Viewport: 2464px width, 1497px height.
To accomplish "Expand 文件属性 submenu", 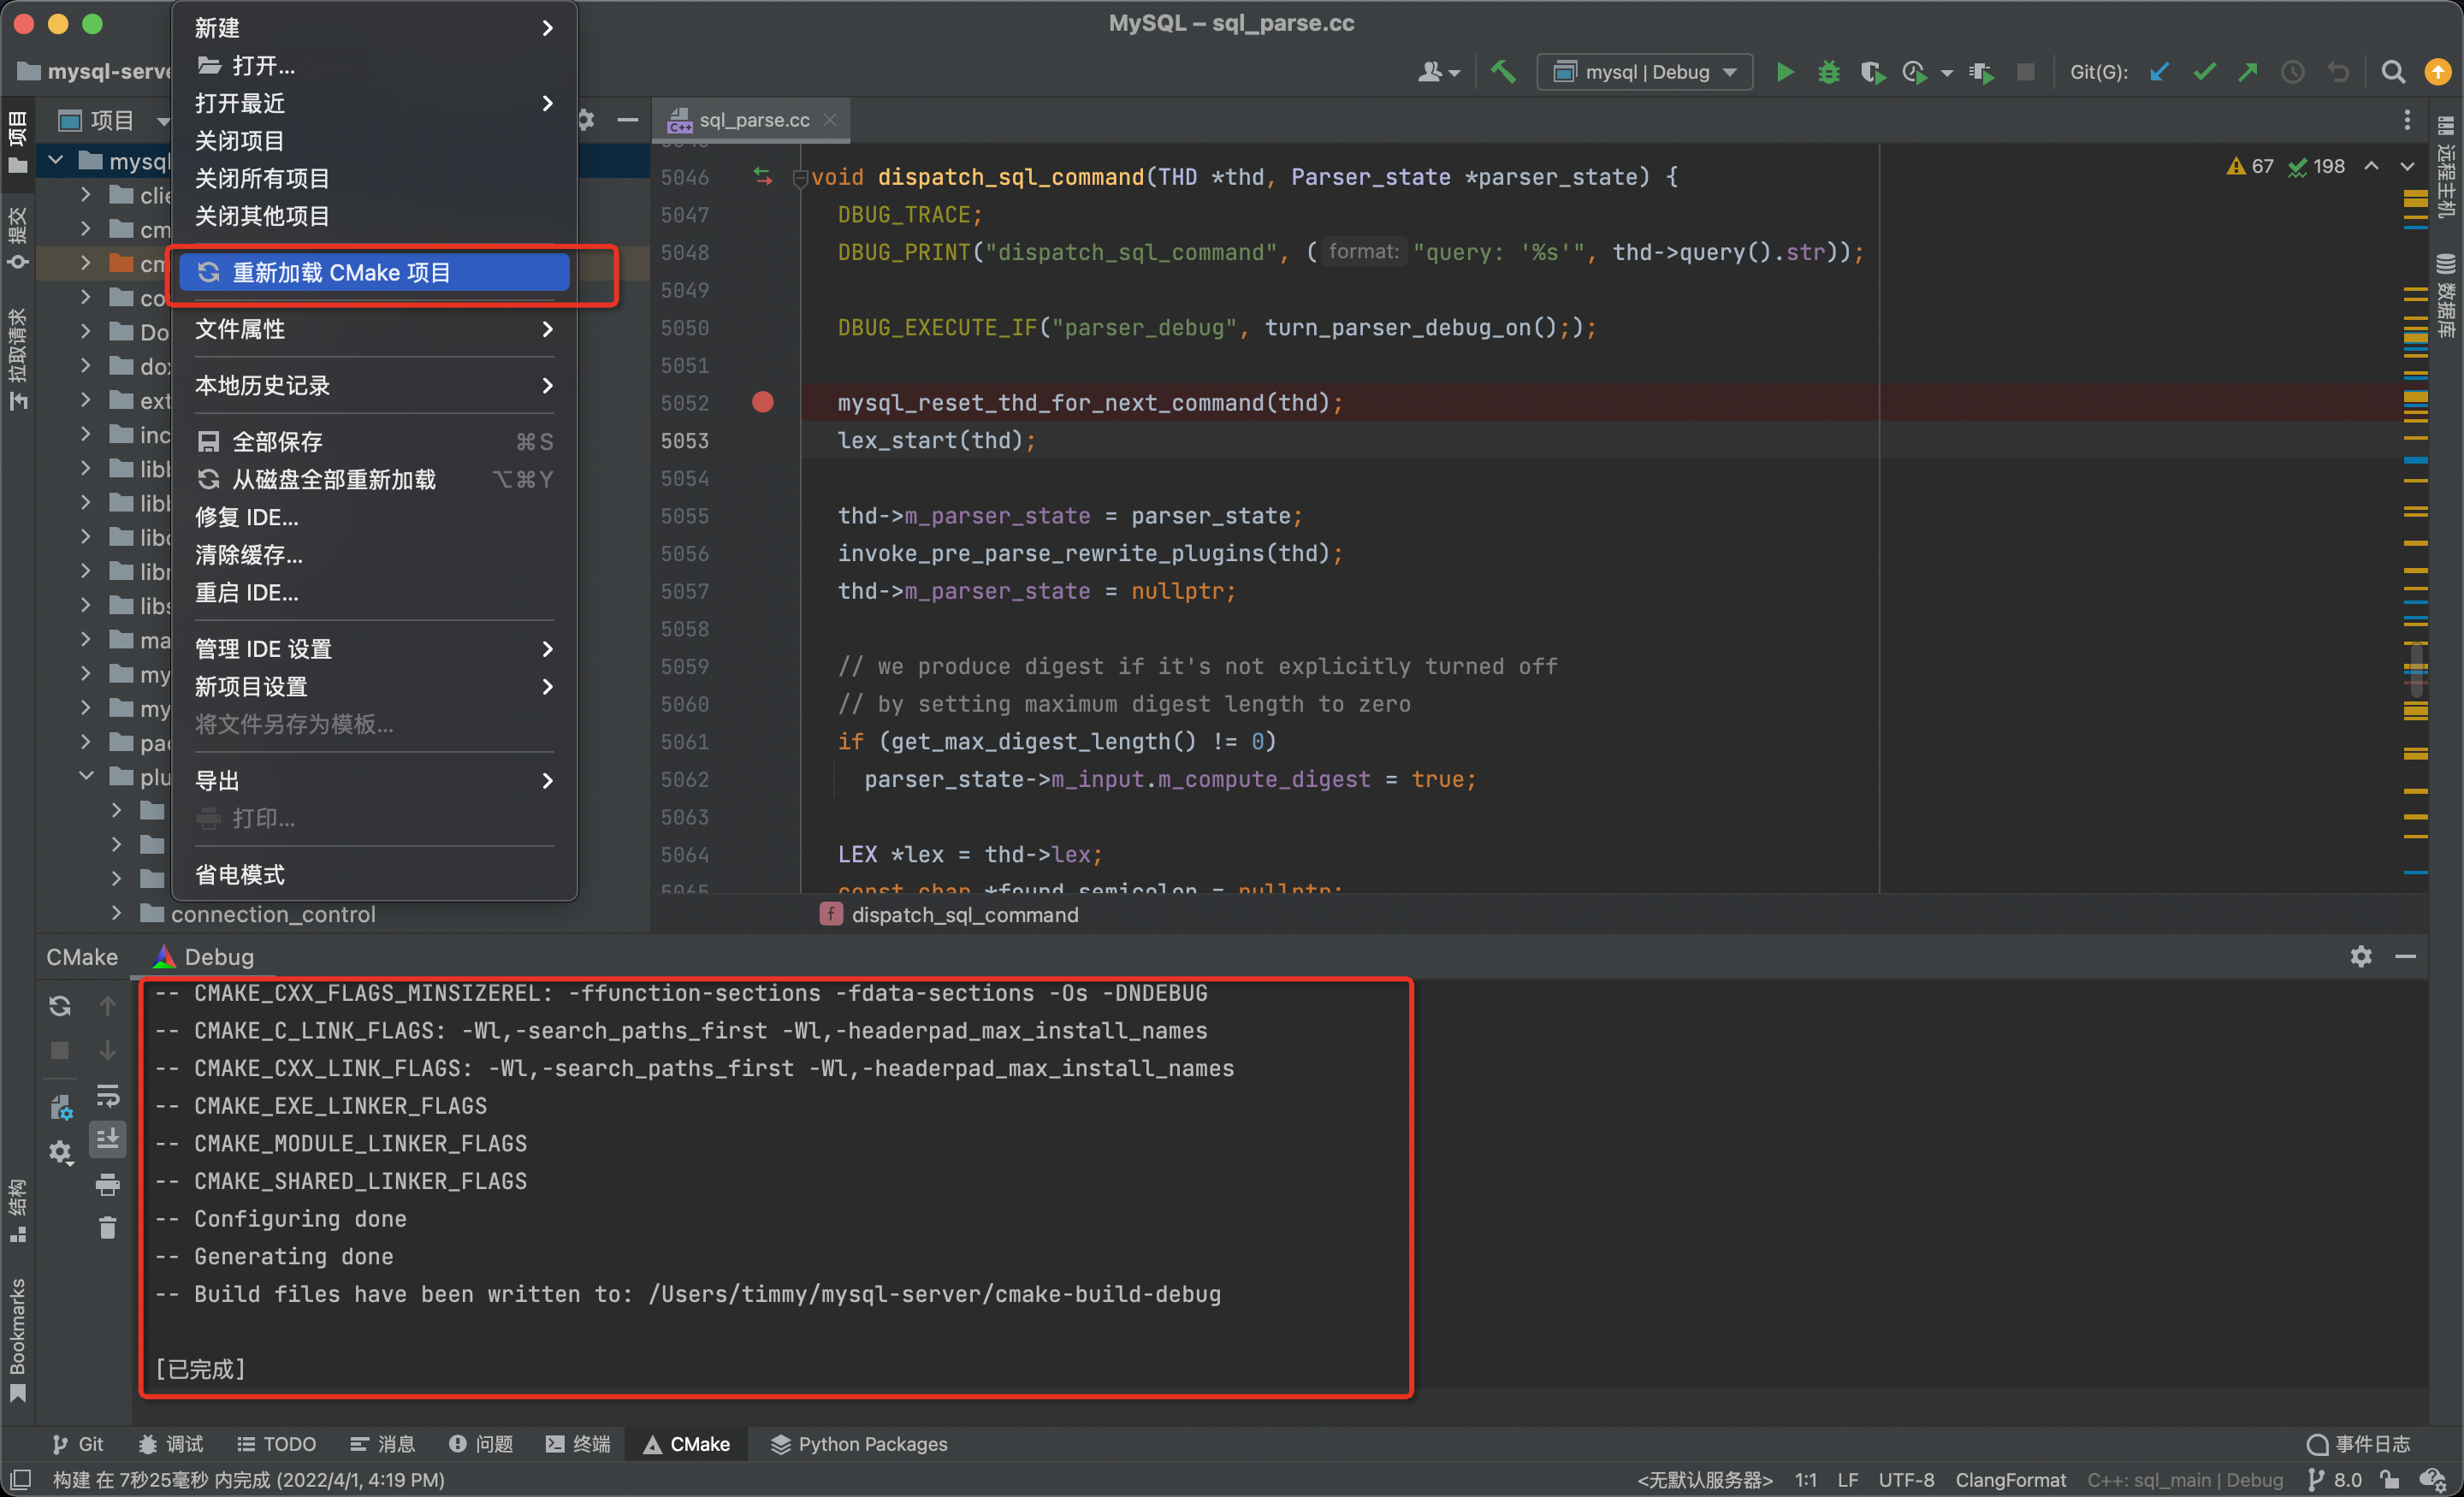I will [x=374, y=329].
